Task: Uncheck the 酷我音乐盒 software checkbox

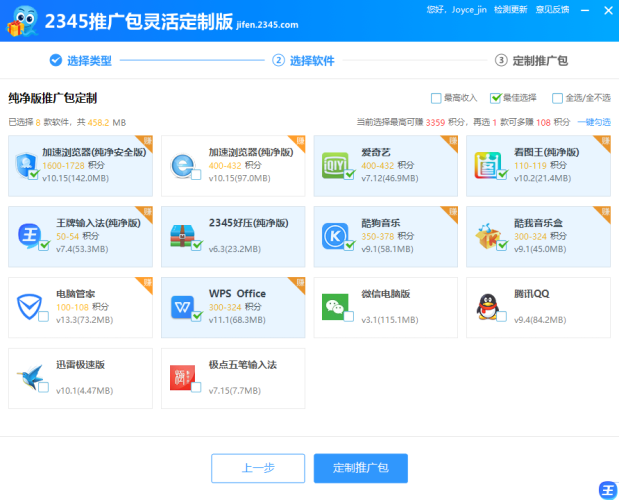Action: click(502, 245)
